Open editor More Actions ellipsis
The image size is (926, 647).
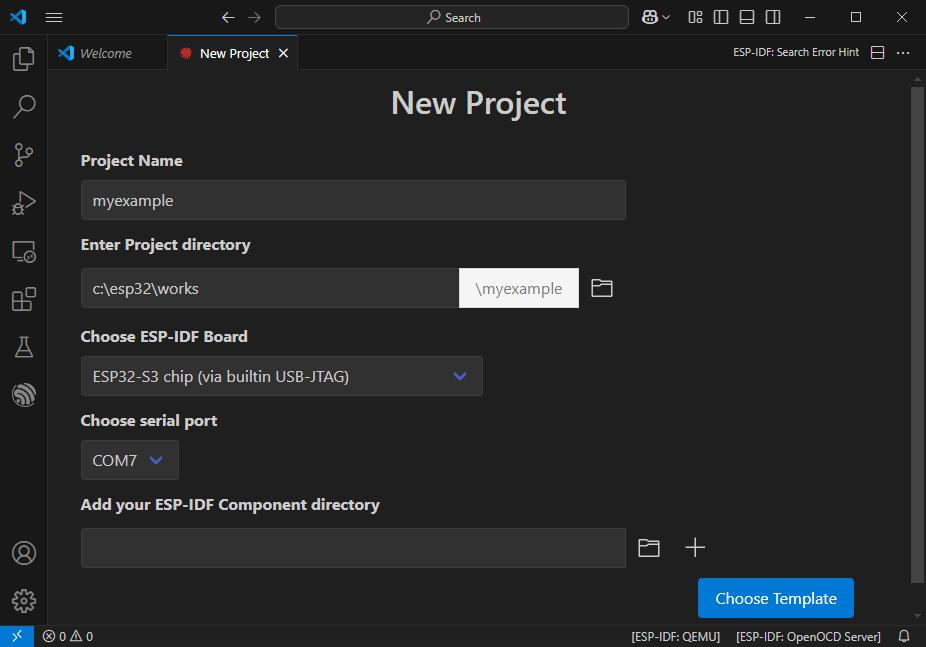point(903,53)
